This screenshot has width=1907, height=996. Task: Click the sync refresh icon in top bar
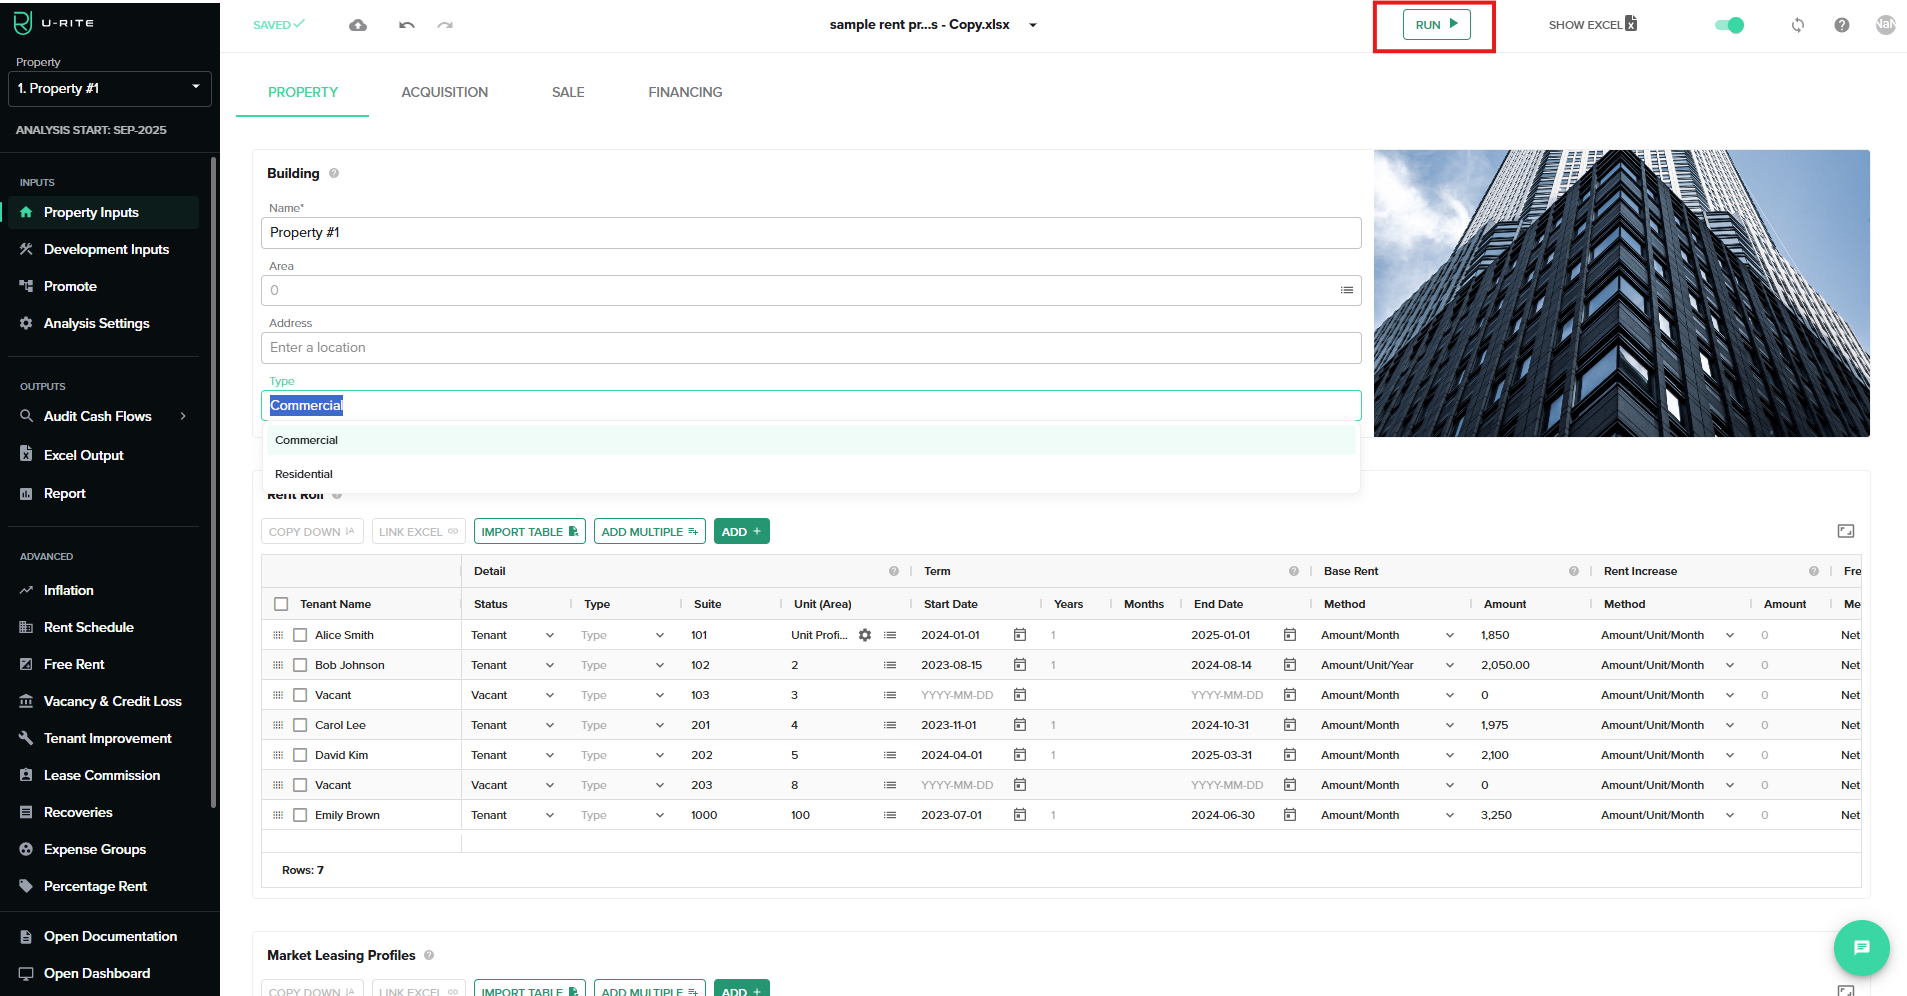tap(1798, 25)
